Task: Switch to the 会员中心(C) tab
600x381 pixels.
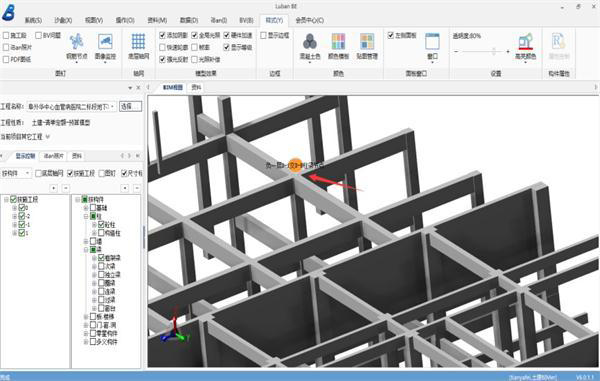Action: [x=310, y=20]
